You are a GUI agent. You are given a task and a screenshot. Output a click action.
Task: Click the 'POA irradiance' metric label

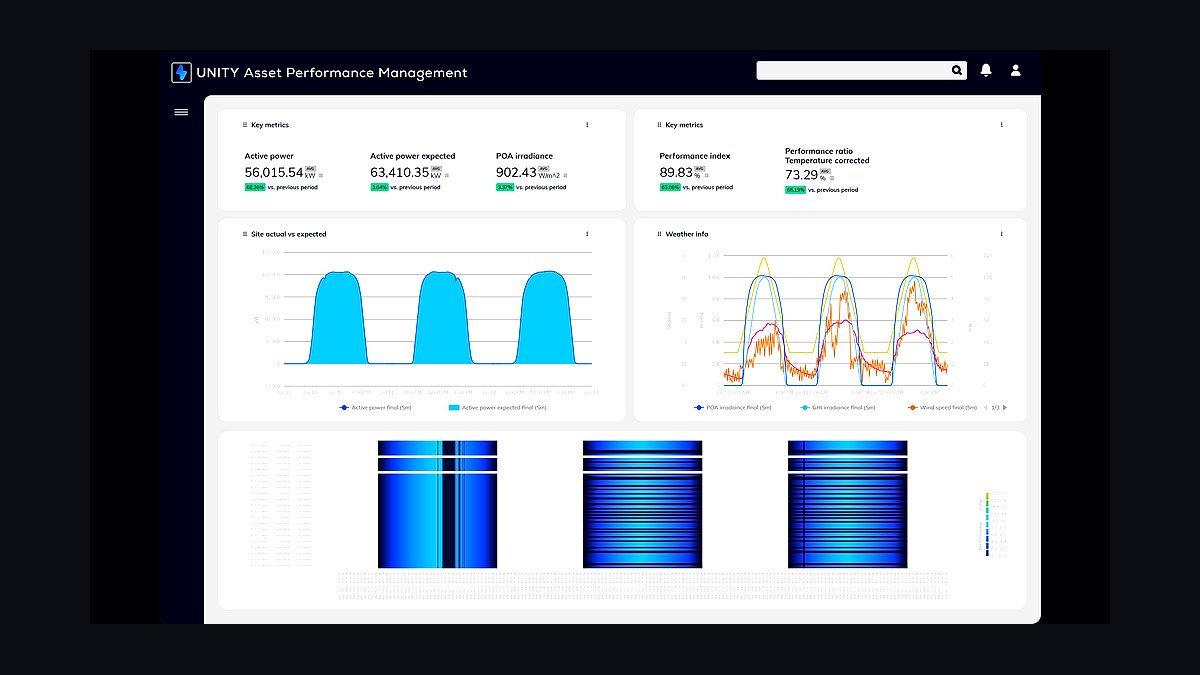(x=524, y=156)
